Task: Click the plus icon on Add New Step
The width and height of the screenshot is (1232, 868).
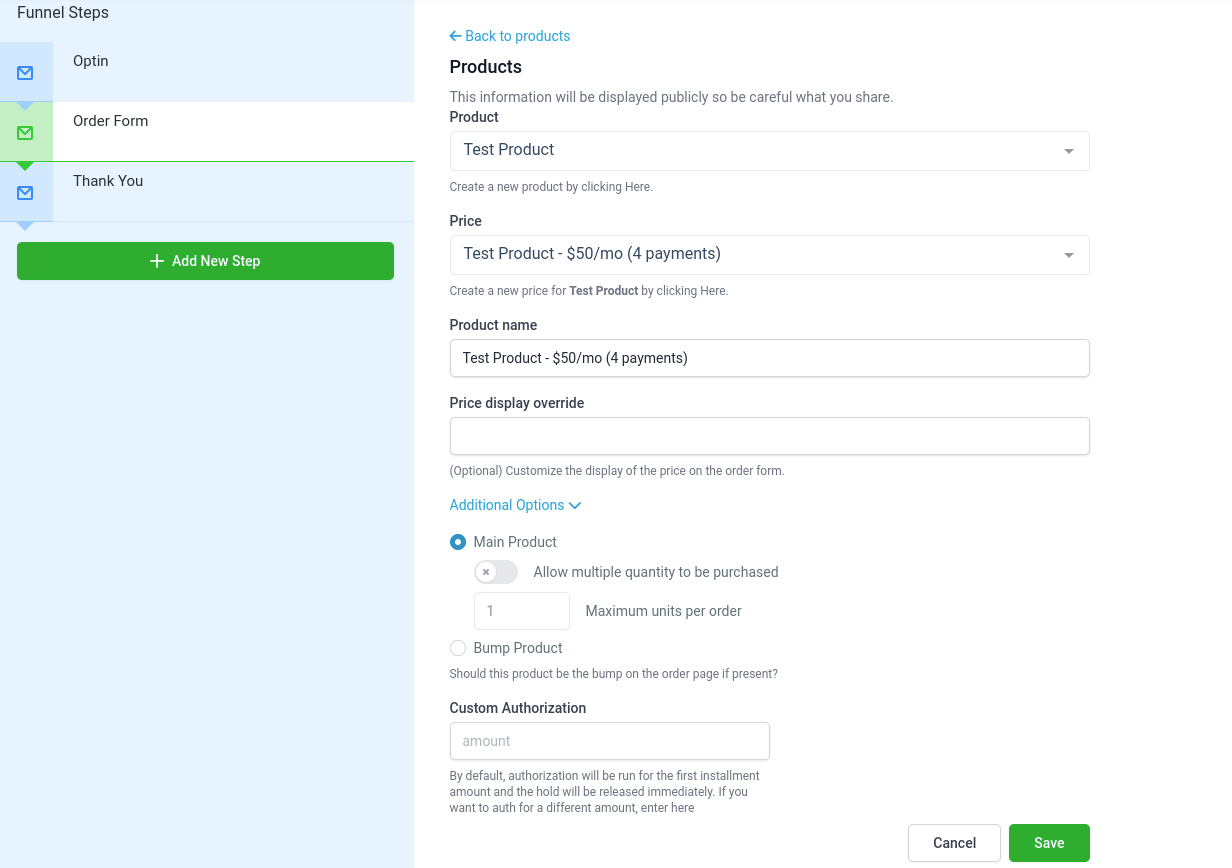Action: tap(156, 261)
